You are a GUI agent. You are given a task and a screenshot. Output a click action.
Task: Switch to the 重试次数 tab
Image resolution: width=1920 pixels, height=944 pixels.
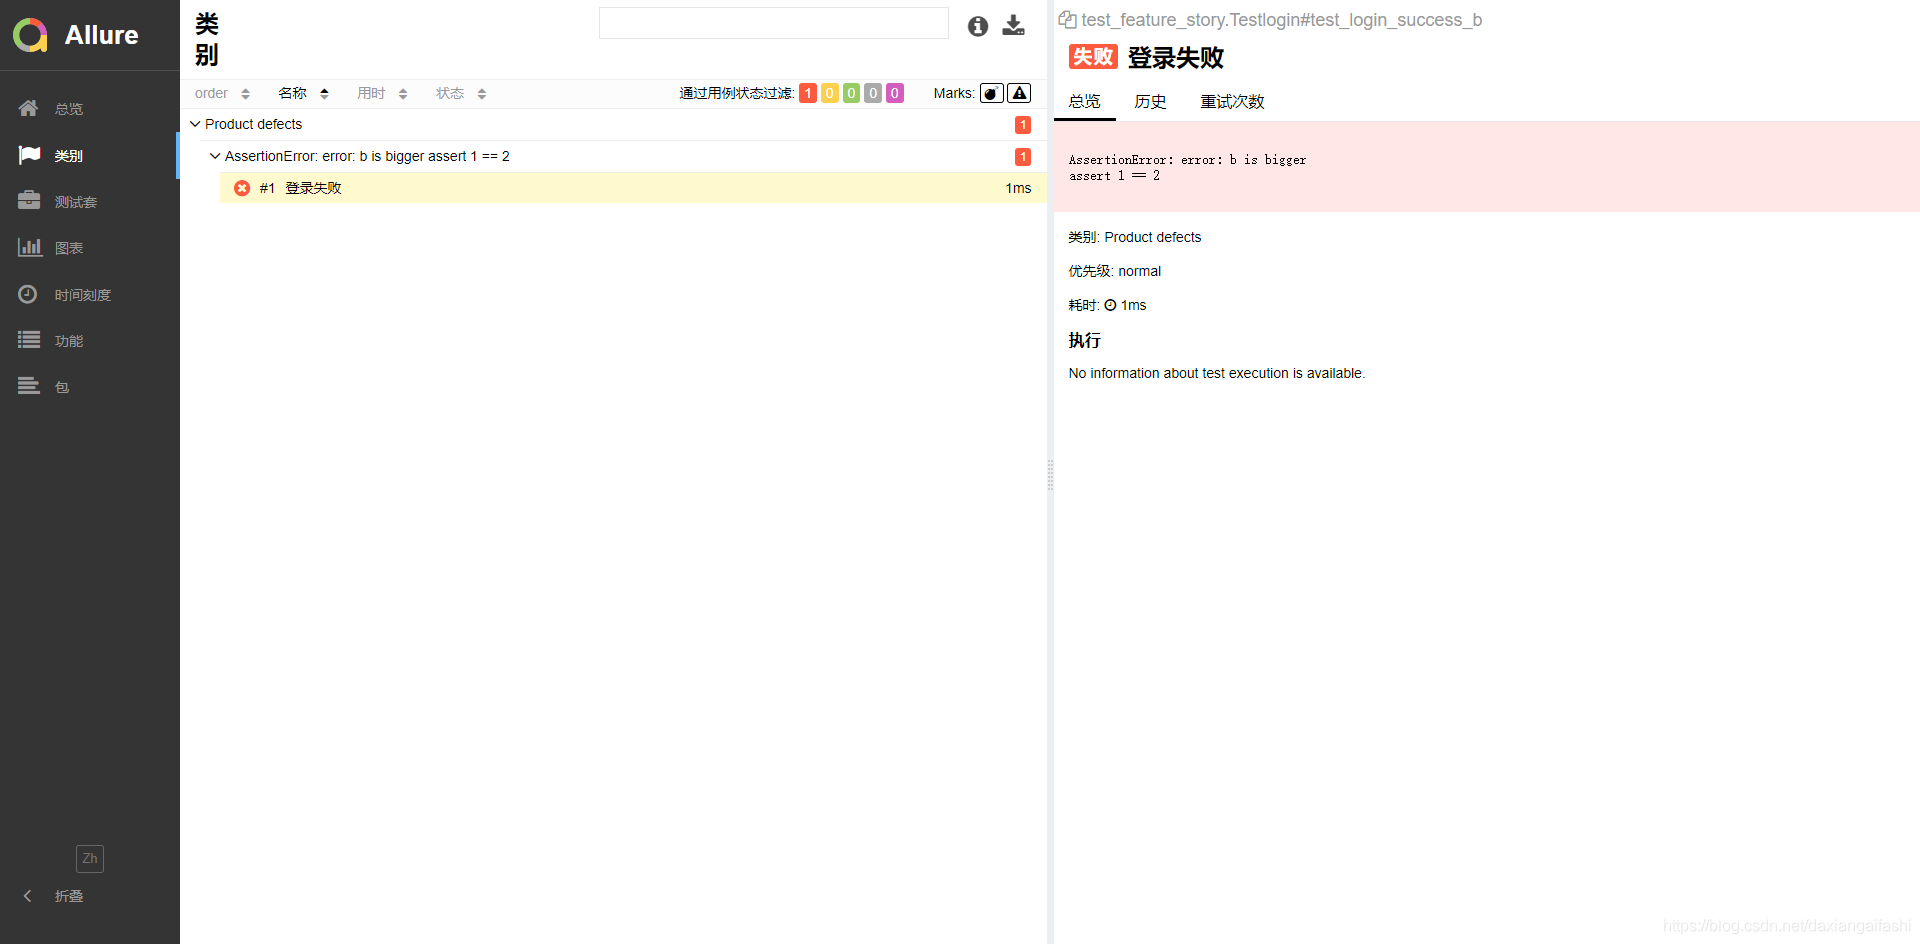coord(1232,101)
